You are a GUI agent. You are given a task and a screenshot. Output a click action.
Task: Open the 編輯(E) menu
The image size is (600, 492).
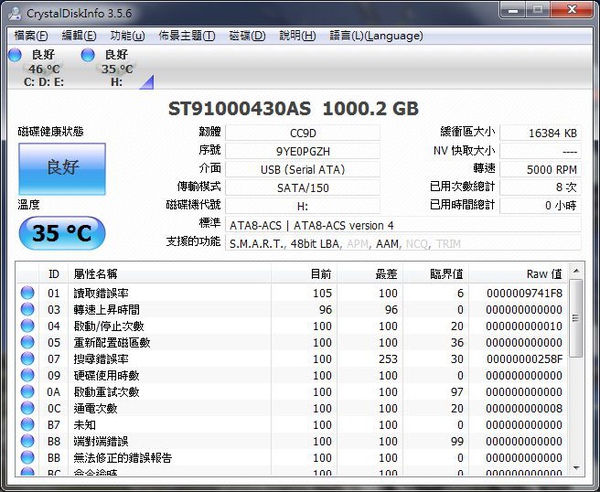[x=79, y=36]
